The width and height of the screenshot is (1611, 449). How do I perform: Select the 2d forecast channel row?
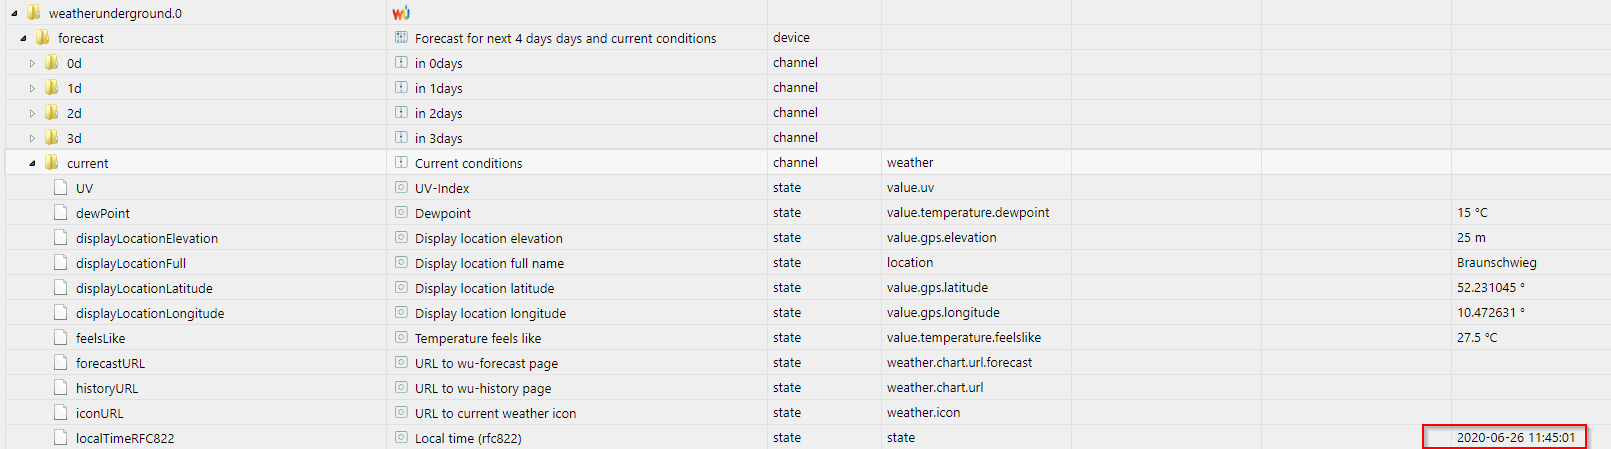click(75, 113)
